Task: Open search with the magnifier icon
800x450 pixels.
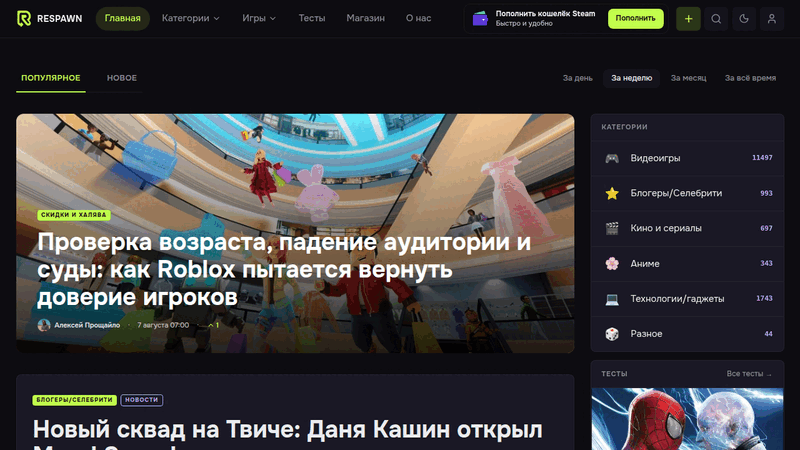Action: [716, 19]
